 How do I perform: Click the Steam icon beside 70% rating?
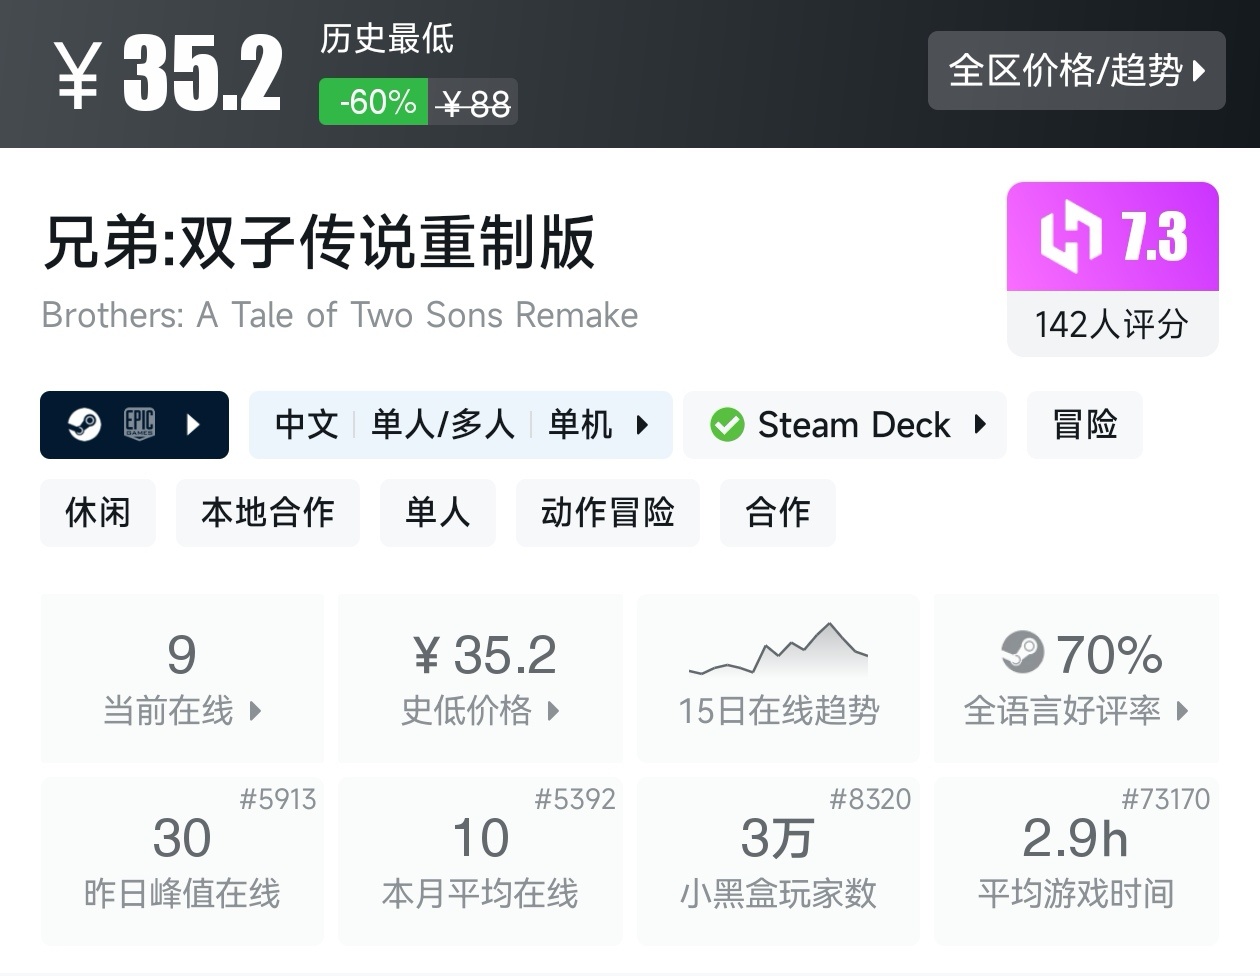(x=1022, y=653)
